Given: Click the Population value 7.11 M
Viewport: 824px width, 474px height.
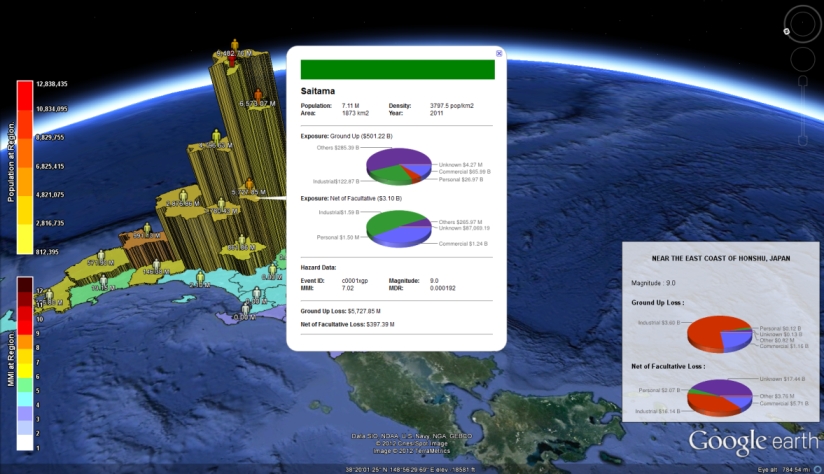Looking at the screenshot, I should (351, 106).
